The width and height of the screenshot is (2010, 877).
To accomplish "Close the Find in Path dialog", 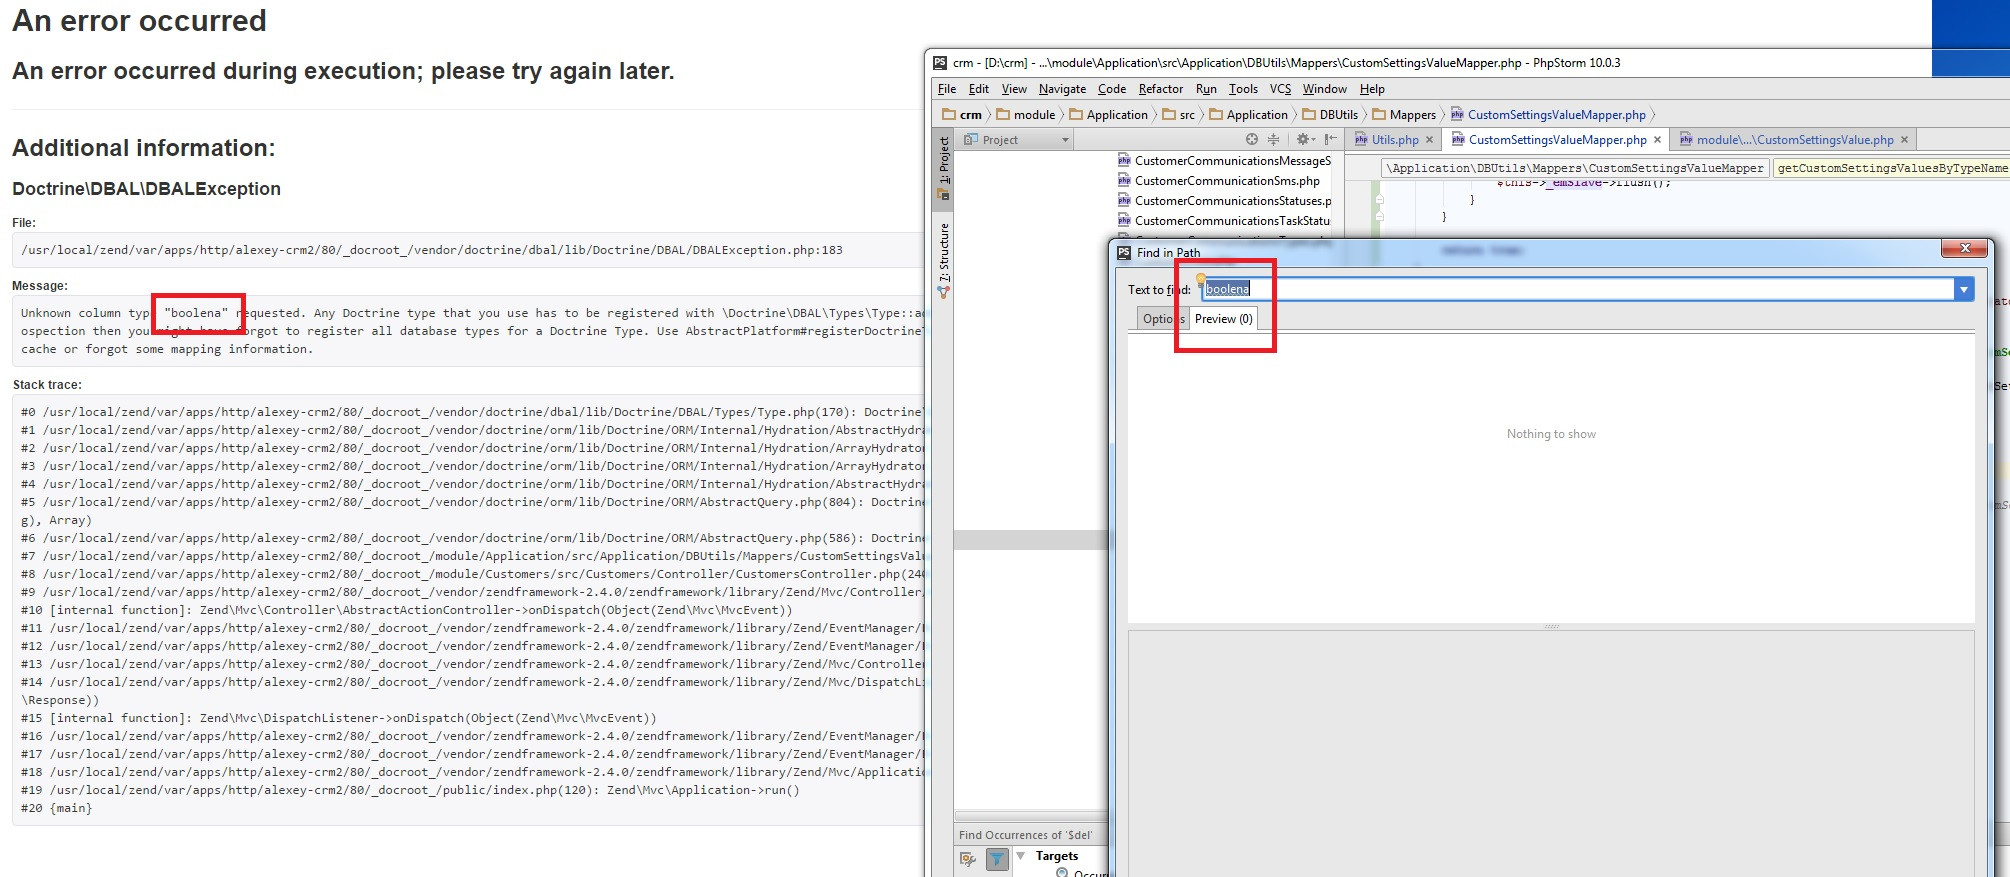I will pos(1964,248).
